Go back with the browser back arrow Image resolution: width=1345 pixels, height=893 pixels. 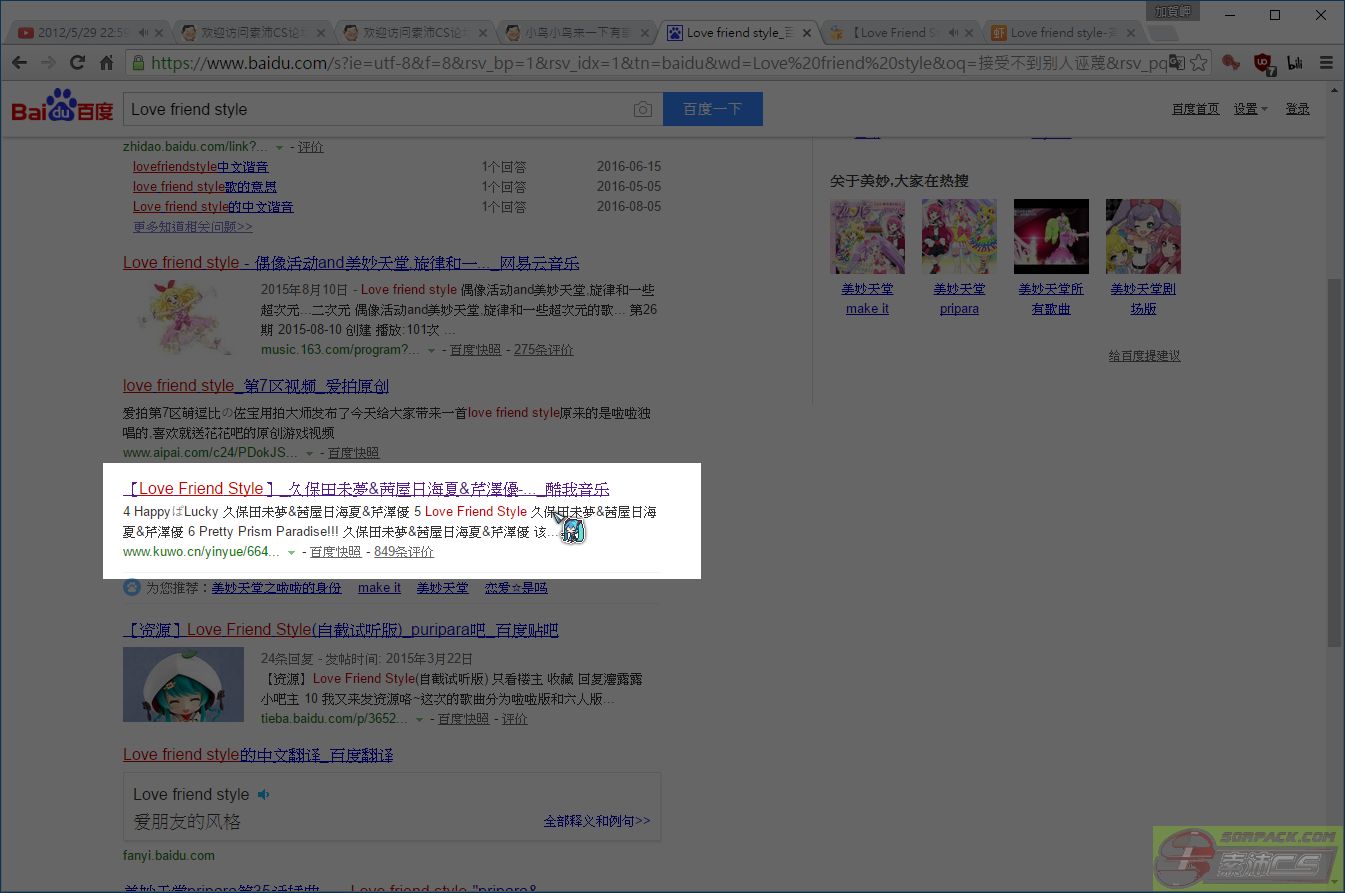point(19,63)
